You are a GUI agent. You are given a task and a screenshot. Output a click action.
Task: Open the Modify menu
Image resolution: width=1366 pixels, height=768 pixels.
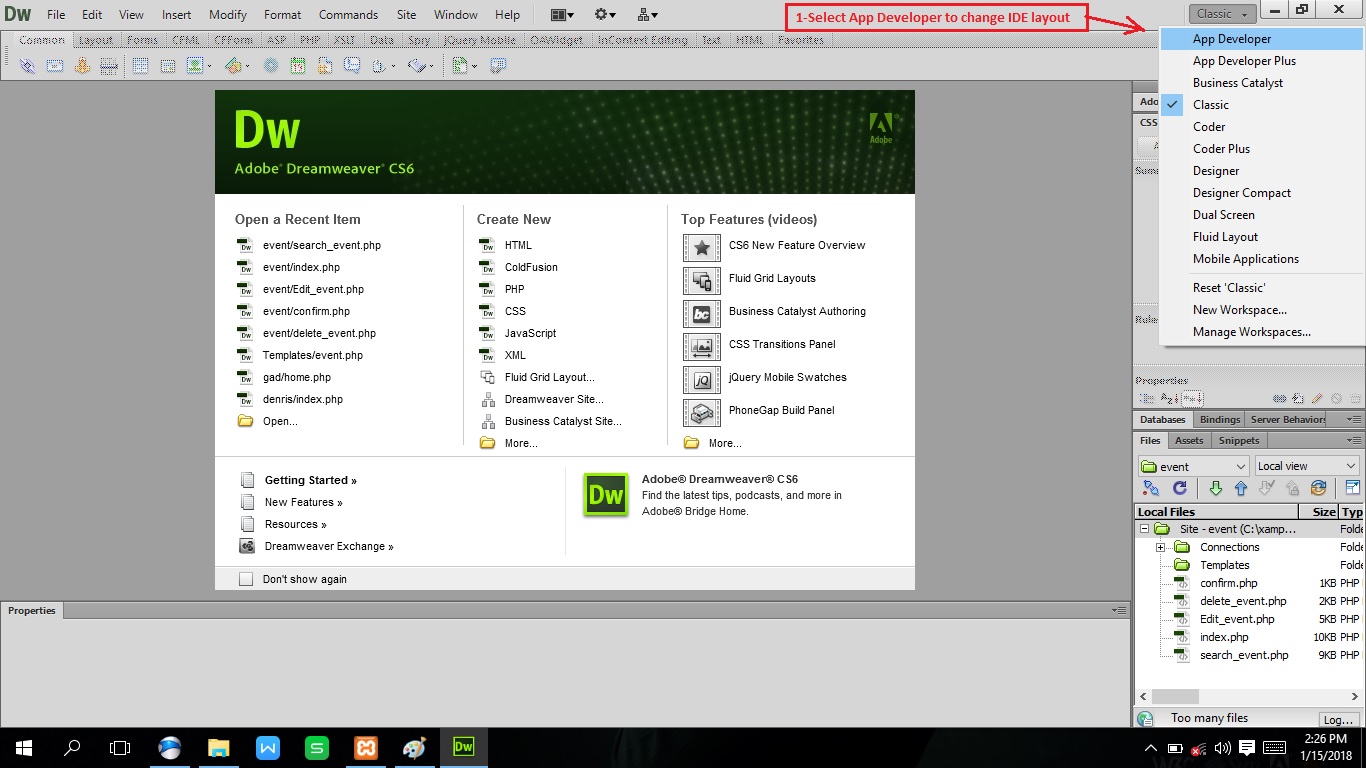[228, 15]
